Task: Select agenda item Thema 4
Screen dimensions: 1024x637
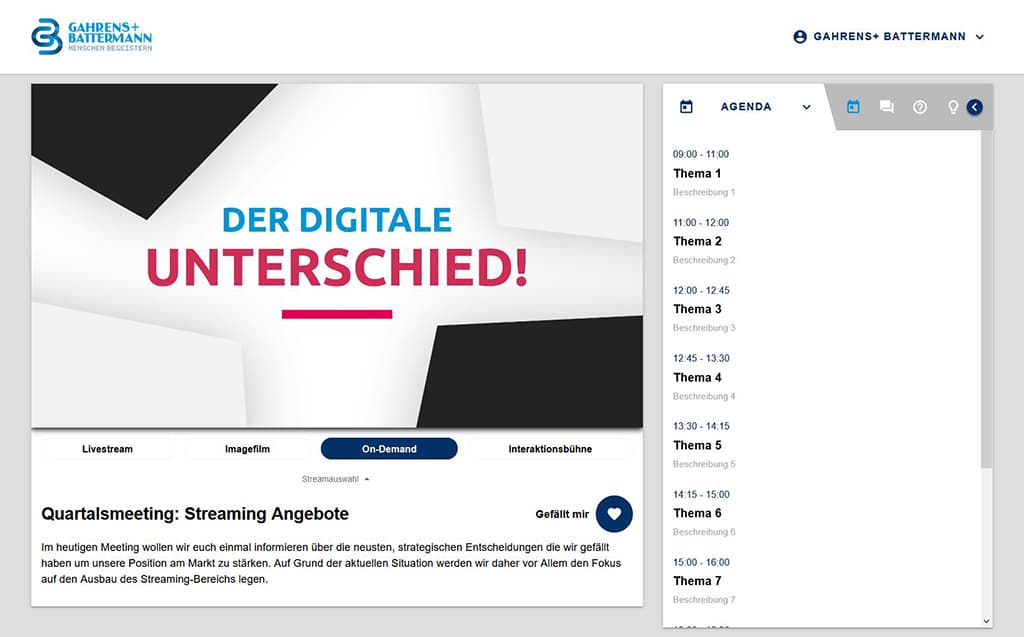Action: pyautogui.click(x=697, y=378)
